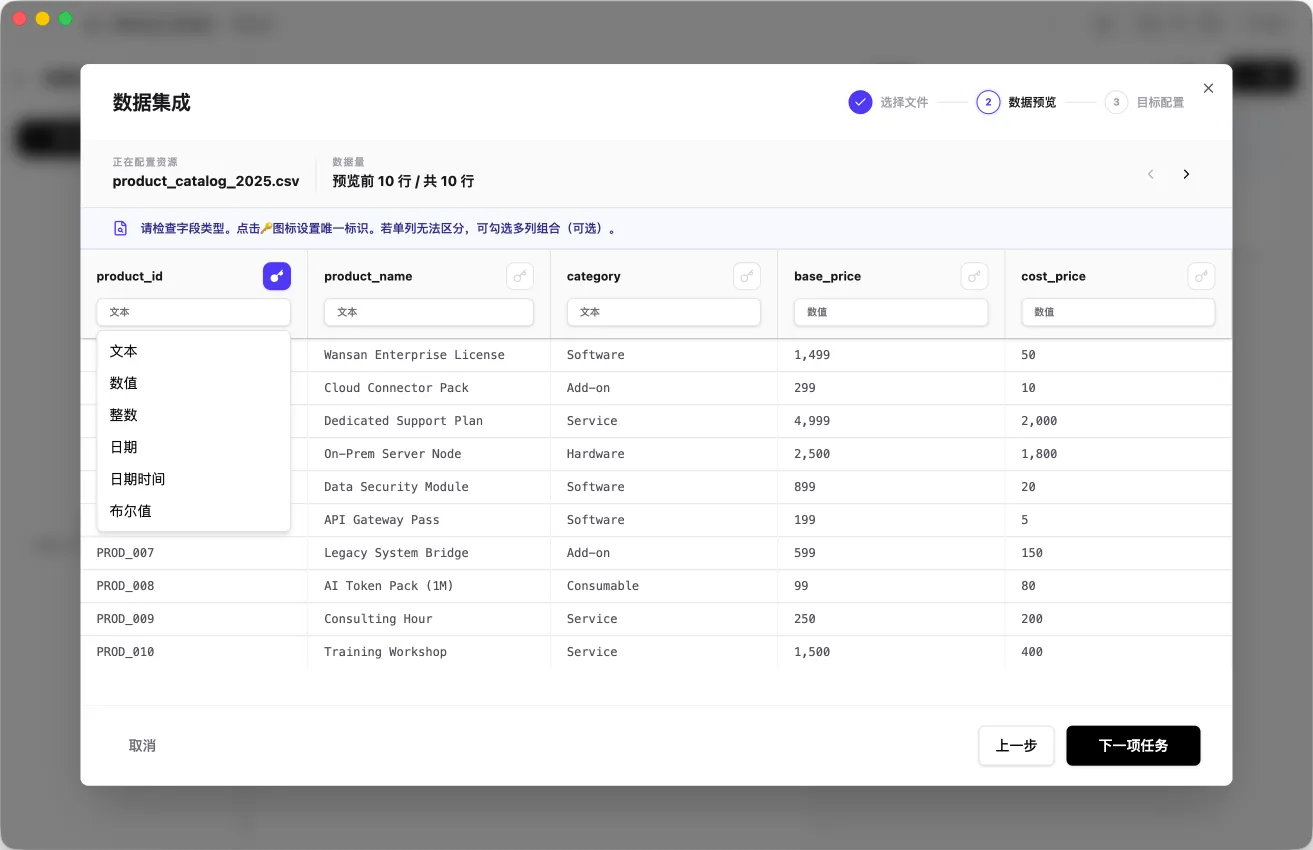The height and width of the screenshot is (850, 1313).
Task: Set product_name column as unique key
Action: tap(519, 277)
